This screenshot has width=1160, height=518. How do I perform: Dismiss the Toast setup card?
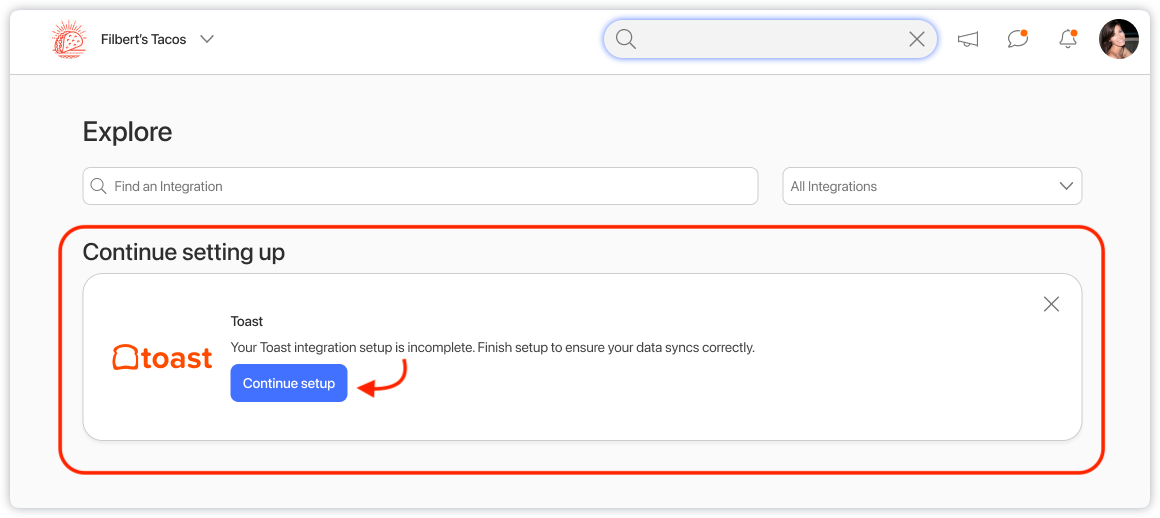point(1051,304)
